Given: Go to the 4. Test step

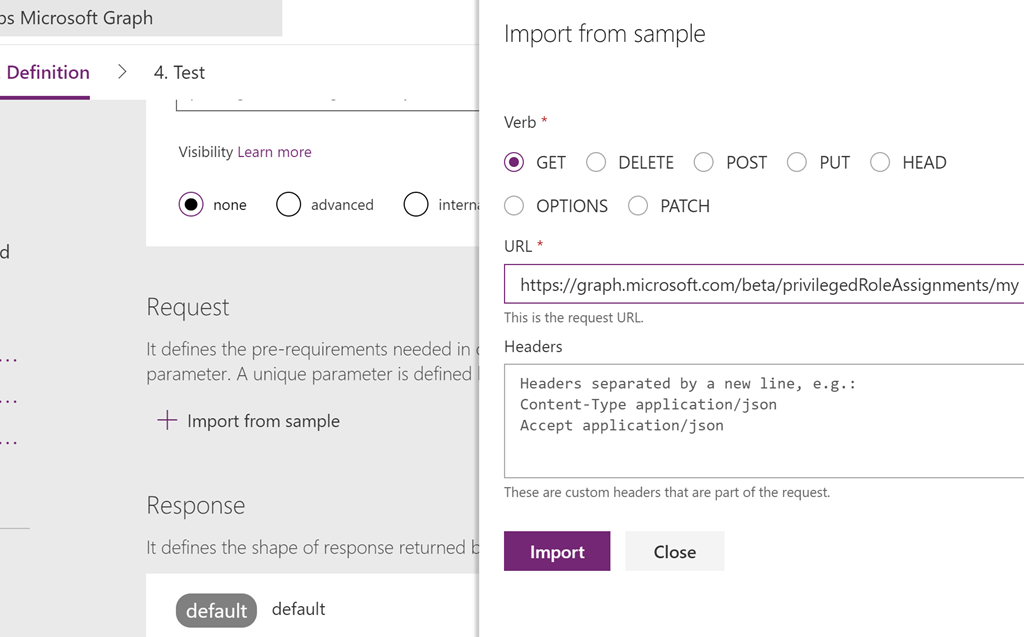Looking at the screenshot, I should tap(179, 73).
